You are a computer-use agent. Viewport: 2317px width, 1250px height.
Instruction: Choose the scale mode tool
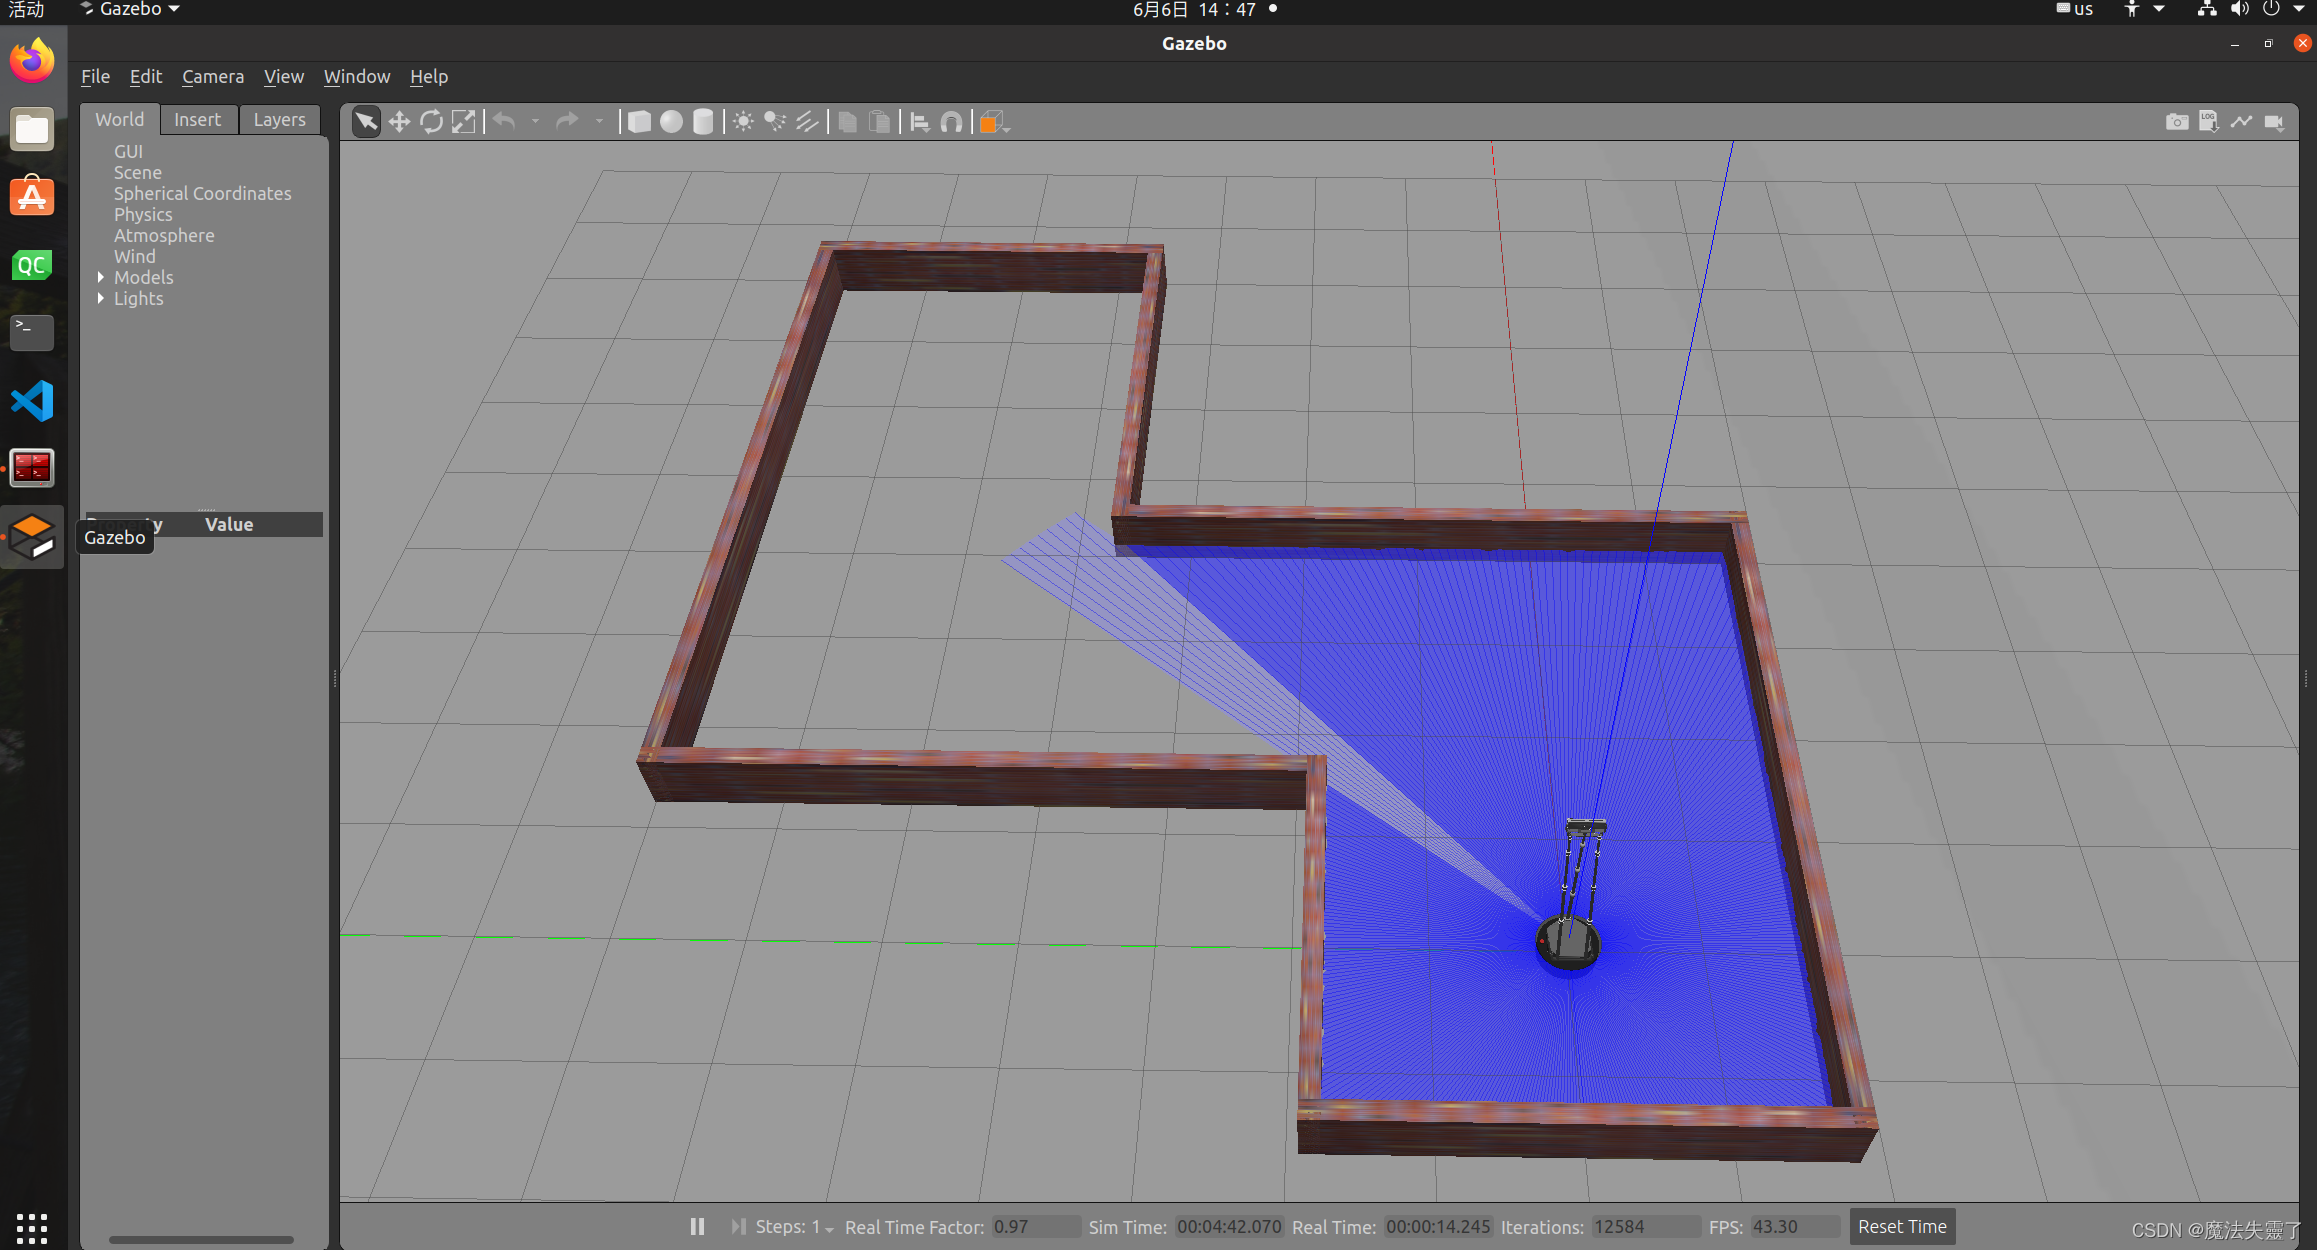click(463, 122)
